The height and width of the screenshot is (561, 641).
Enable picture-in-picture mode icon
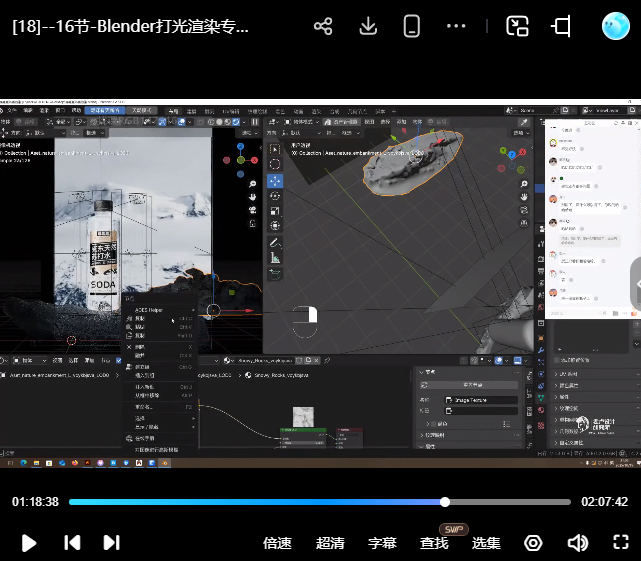point(516,27)
